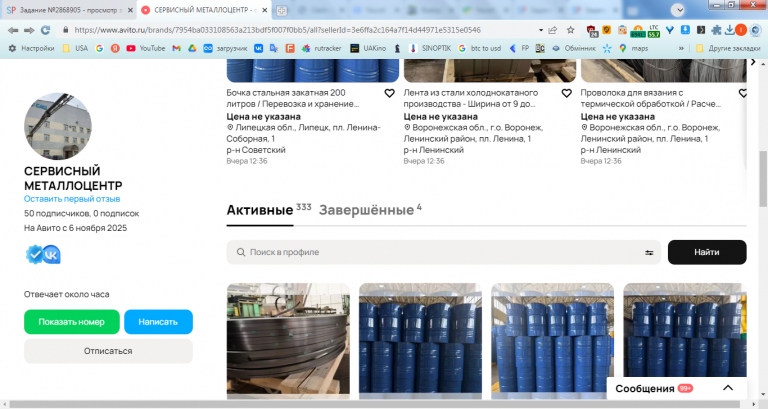Open search filters in profile search
The width and height of the screenshot is (768, 409).
[x=649, y=253]
